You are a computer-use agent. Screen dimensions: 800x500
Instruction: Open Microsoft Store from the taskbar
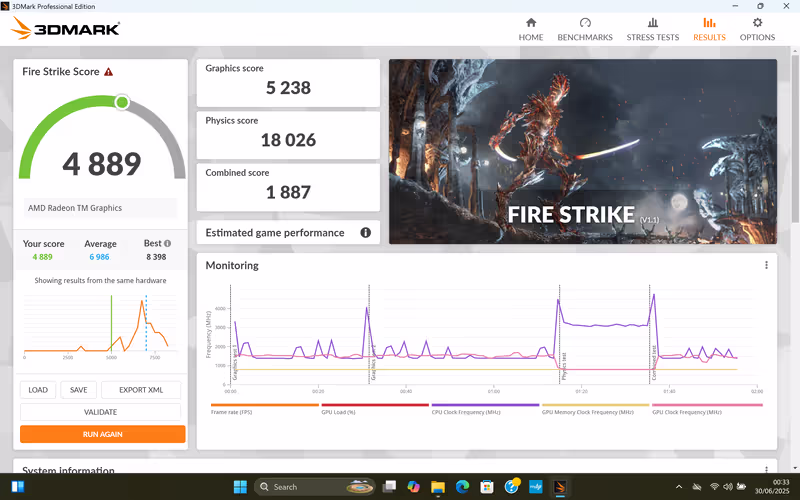coord(487,487)
